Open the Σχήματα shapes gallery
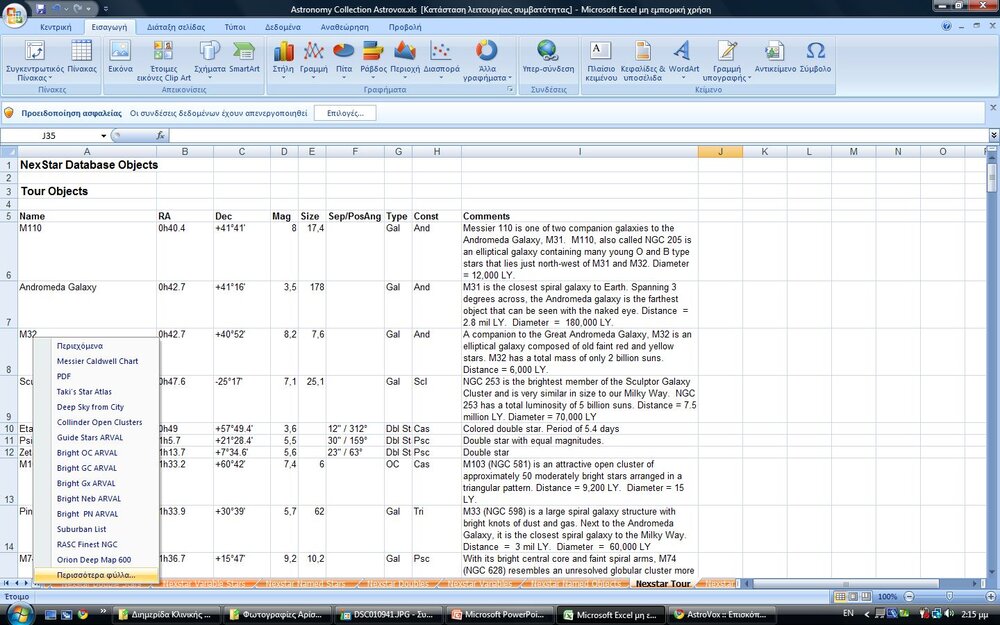The image size is (1000, 625). pyautogui.click(x=209, y=58)
